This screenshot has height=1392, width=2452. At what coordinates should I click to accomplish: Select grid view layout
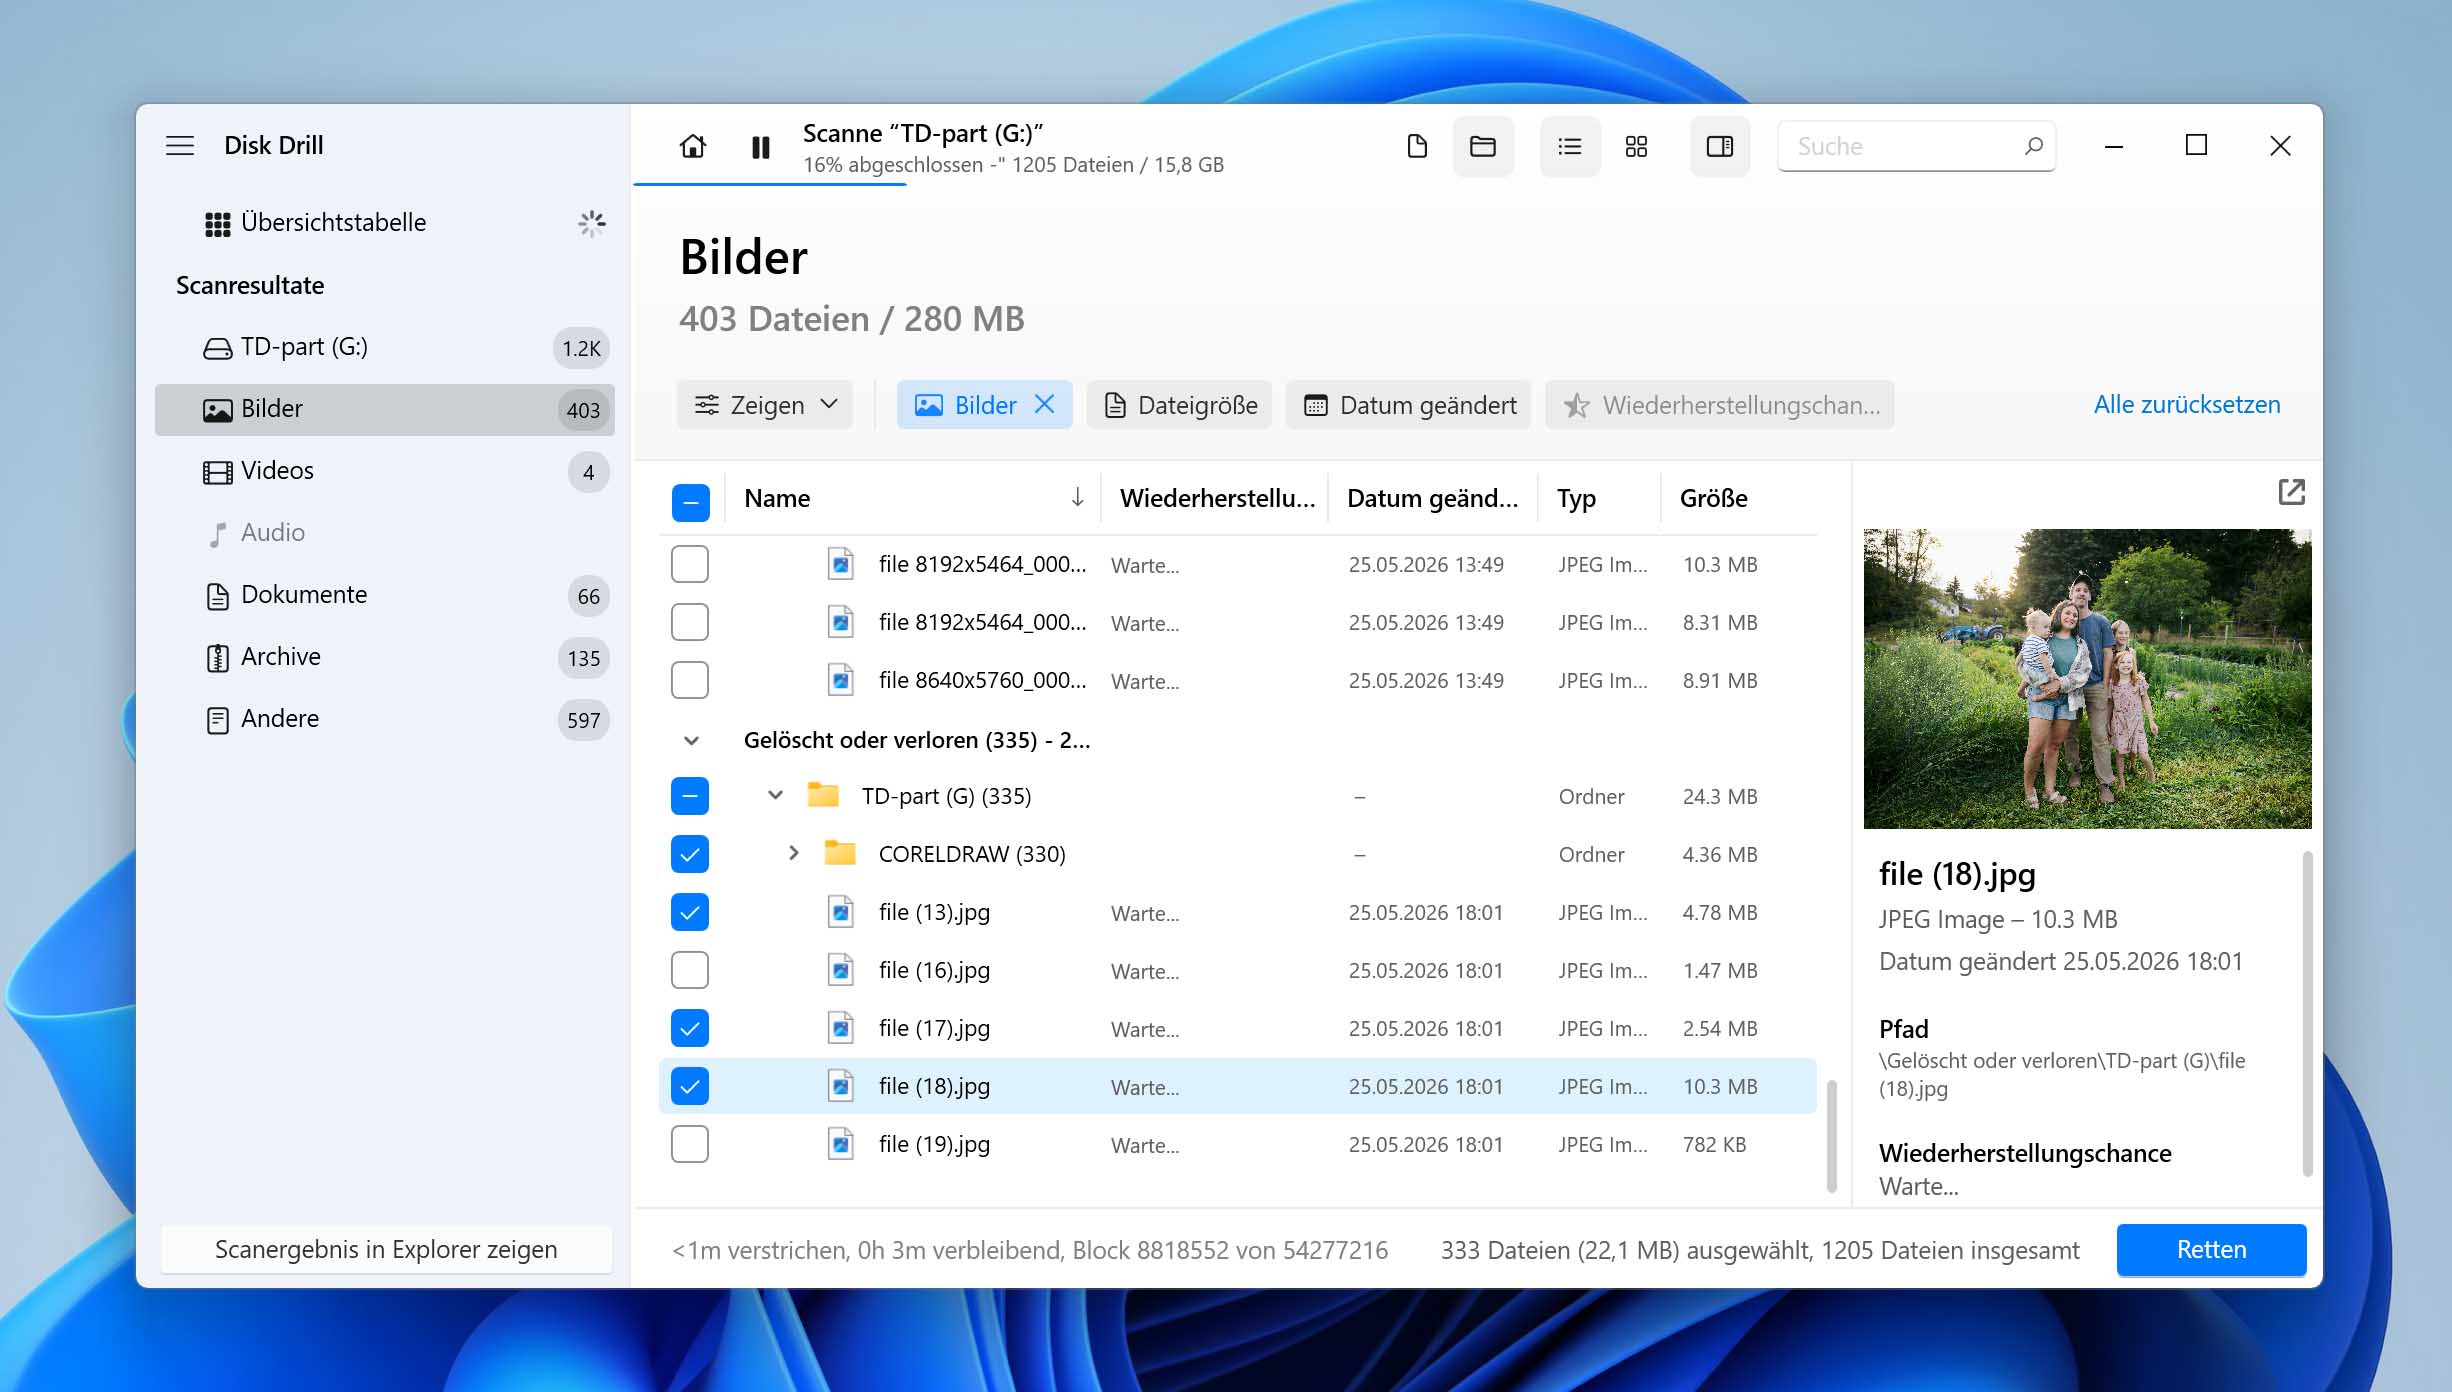tap(1637, 147)
